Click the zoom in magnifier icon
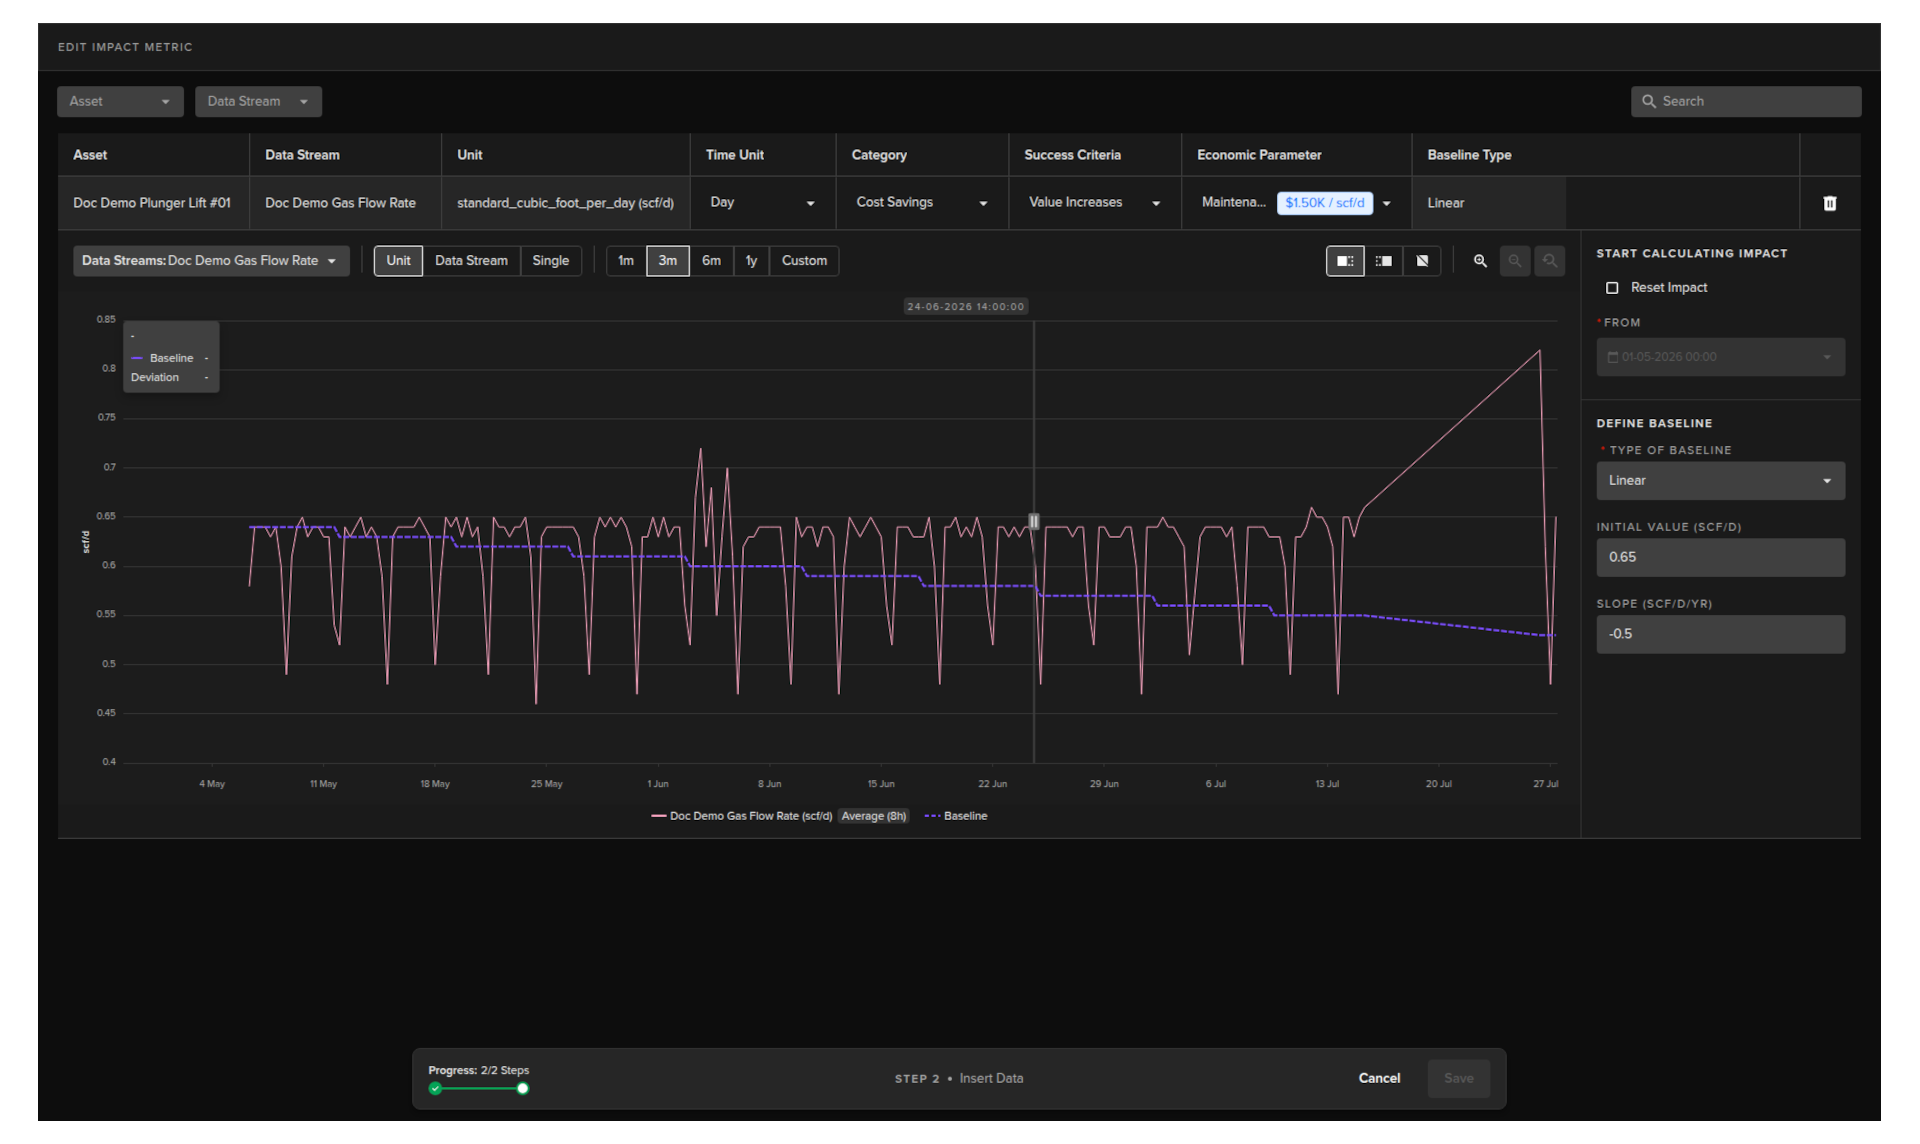This screenshot has width=1920, height=1144. point(1480,261)
